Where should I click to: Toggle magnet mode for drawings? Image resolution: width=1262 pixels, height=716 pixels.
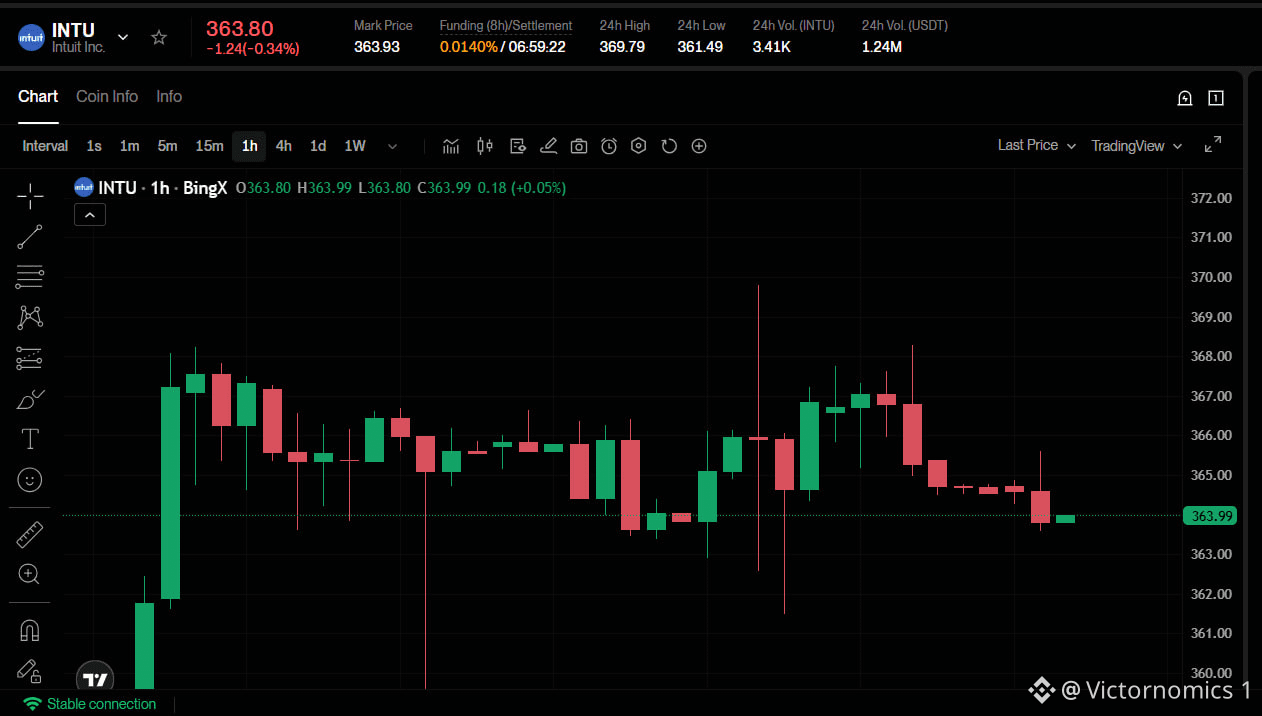pyautogui.click(x=30, y=631)
